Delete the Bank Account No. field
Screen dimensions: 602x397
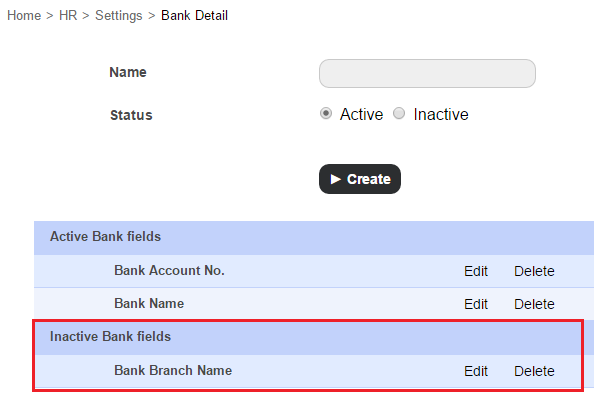[534, 271]
